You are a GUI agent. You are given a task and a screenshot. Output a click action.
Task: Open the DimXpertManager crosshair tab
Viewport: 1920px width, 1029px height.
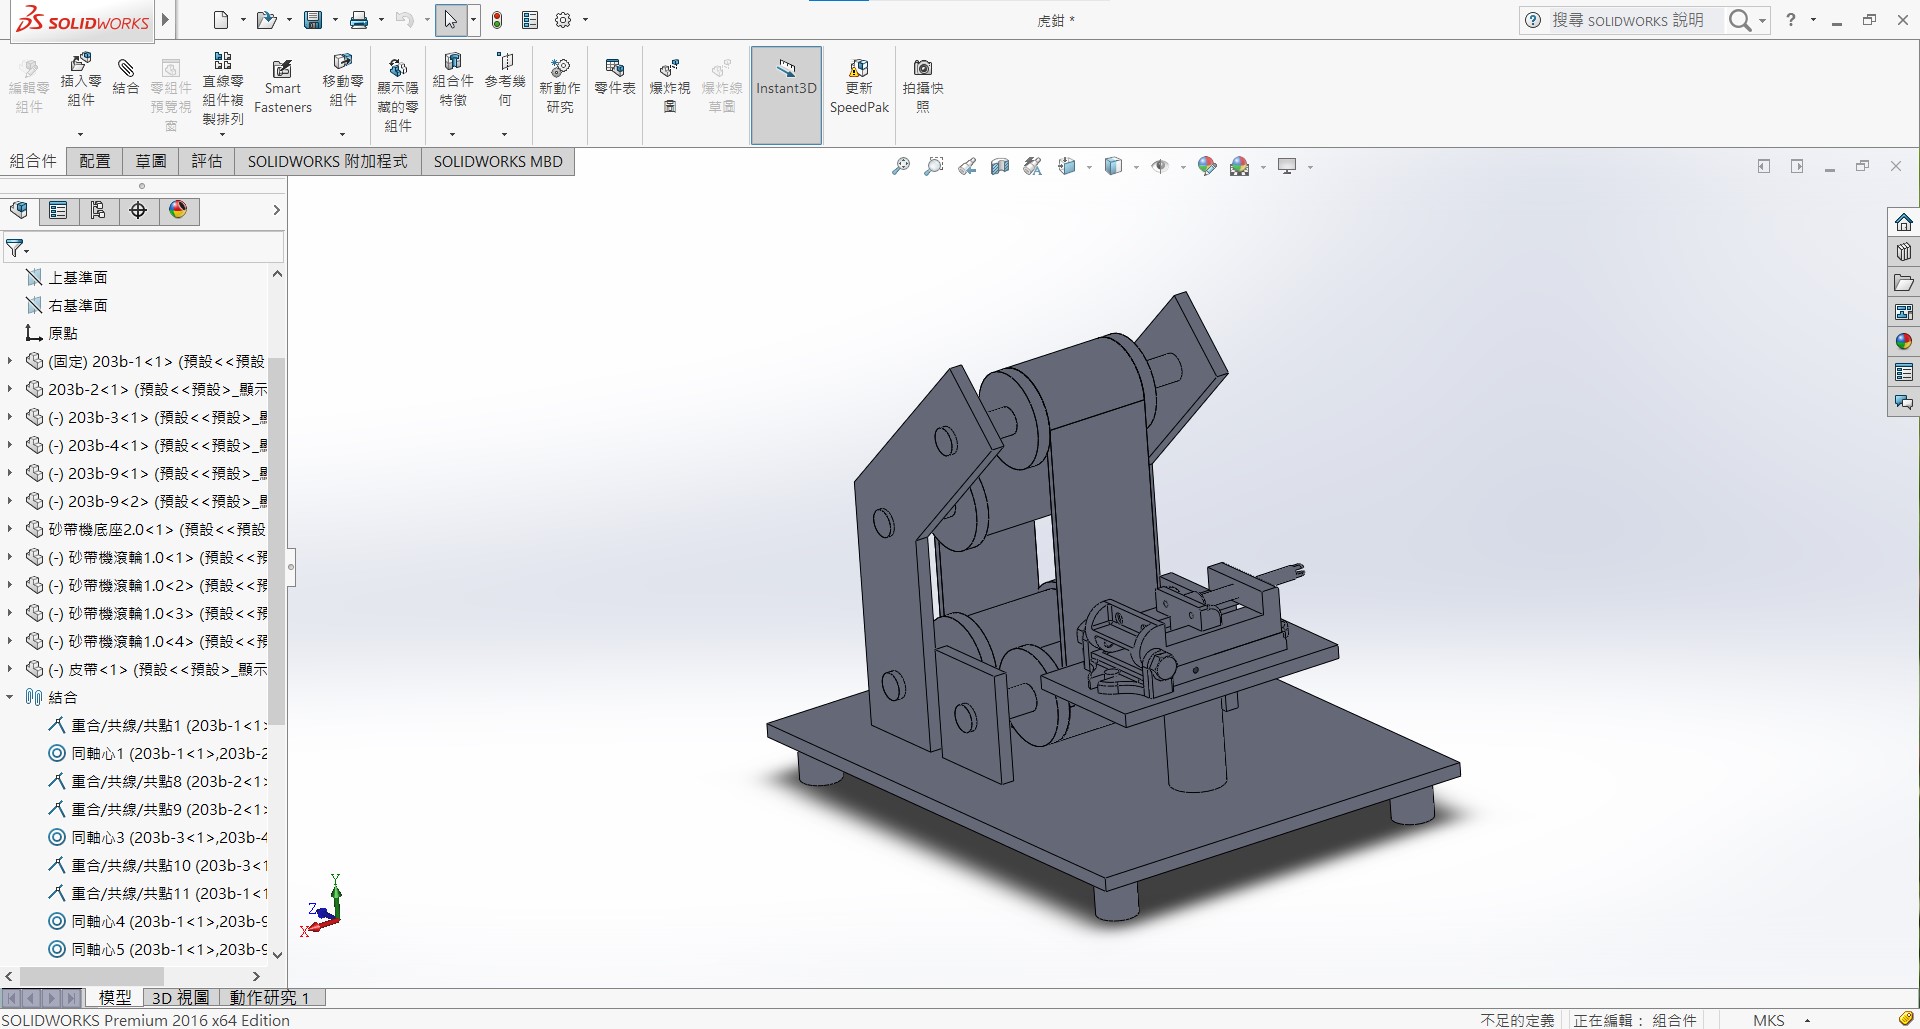[x=138, y=210]
